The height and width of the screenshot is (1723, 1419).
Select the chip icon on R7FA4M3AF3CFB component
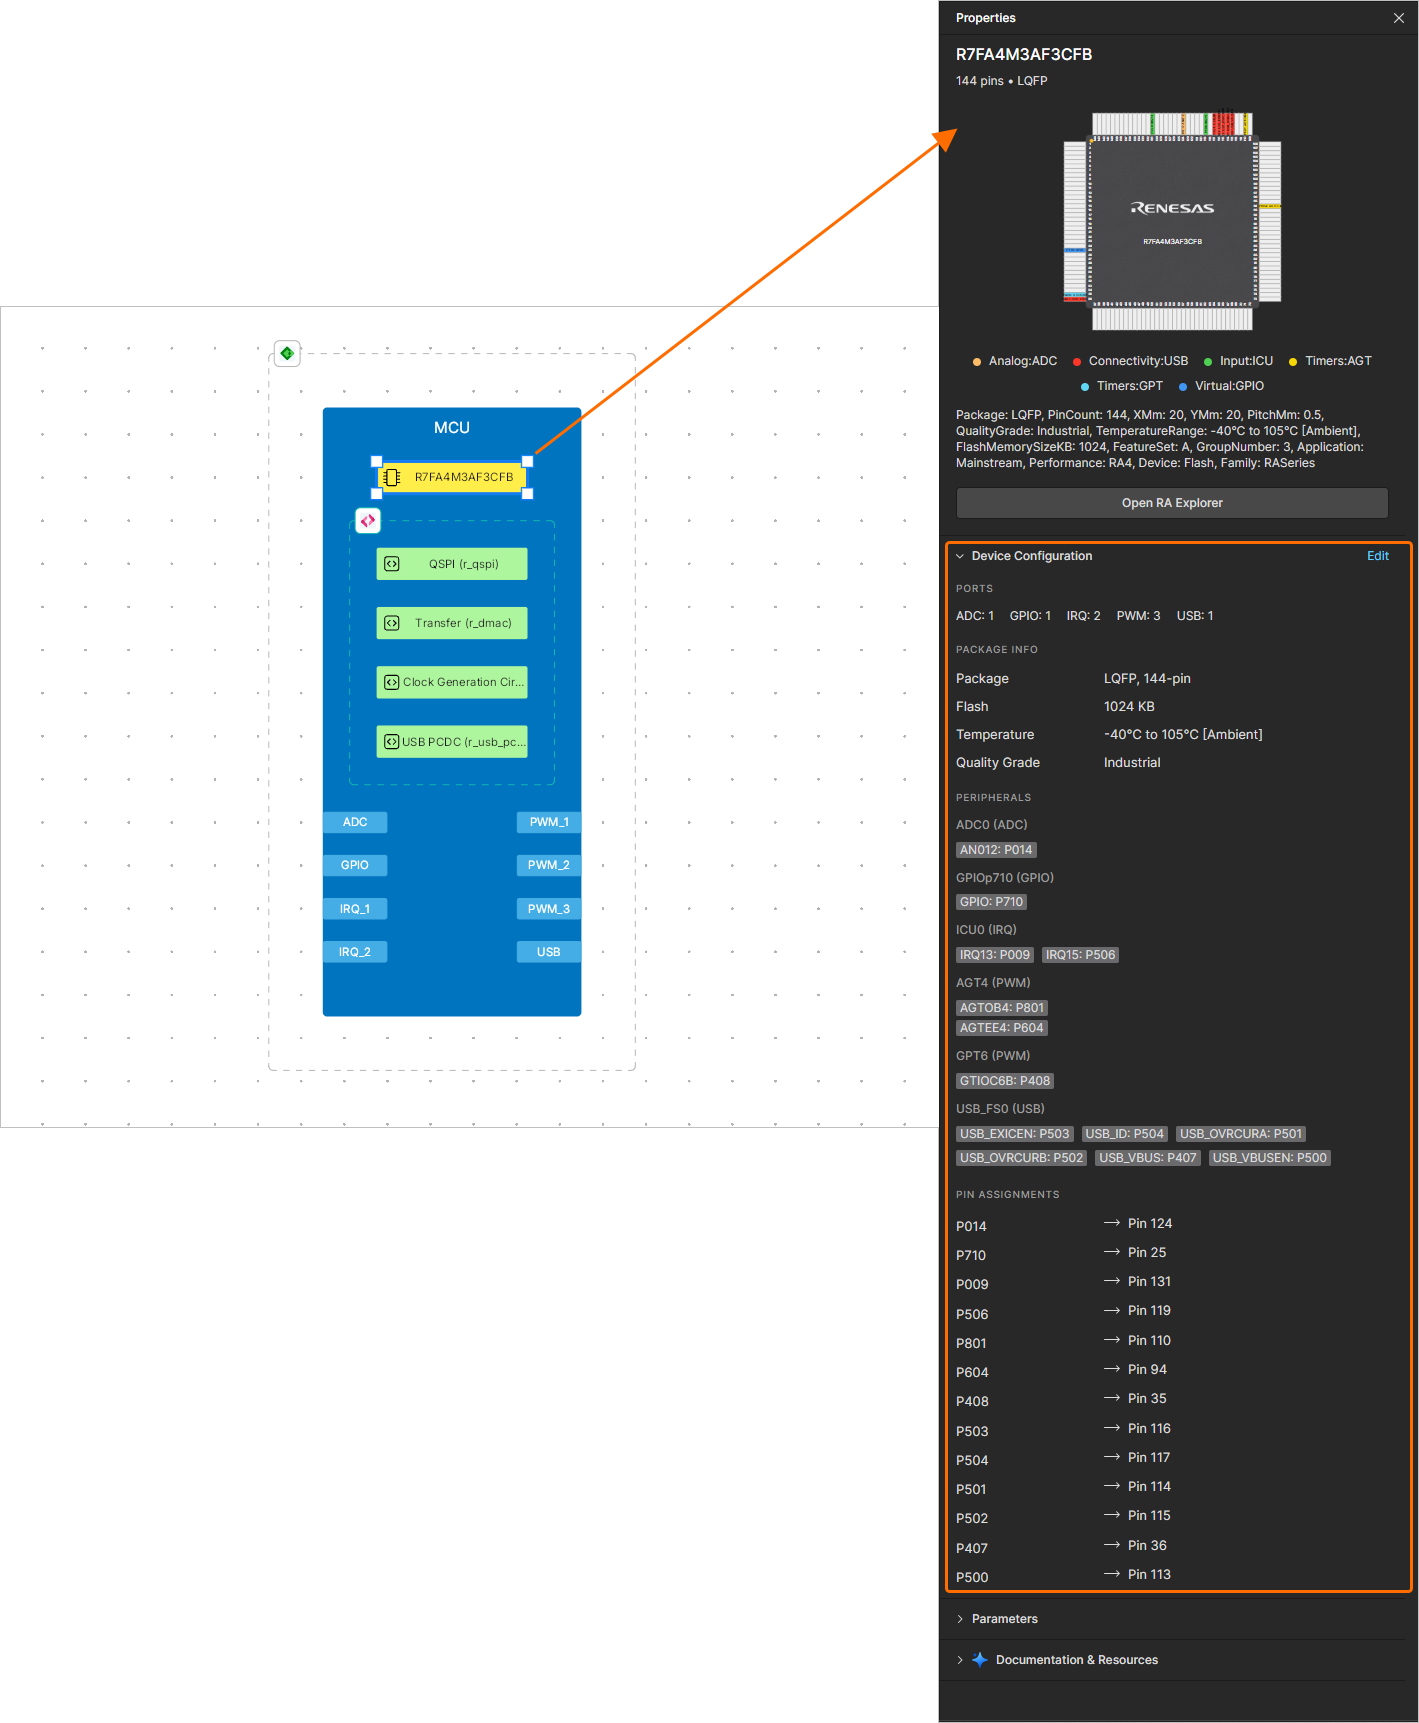392,477
